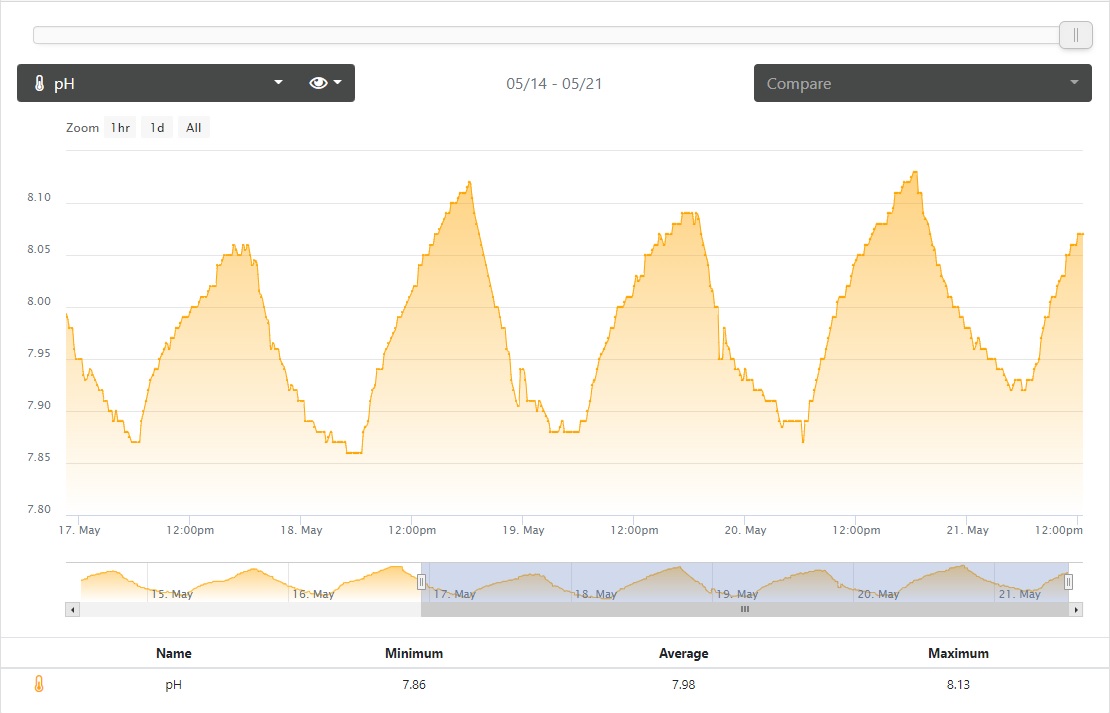Click the navigator scrollbar left arrow
The width and height of the screenshot is (1110, 713).
click(72, 609)
